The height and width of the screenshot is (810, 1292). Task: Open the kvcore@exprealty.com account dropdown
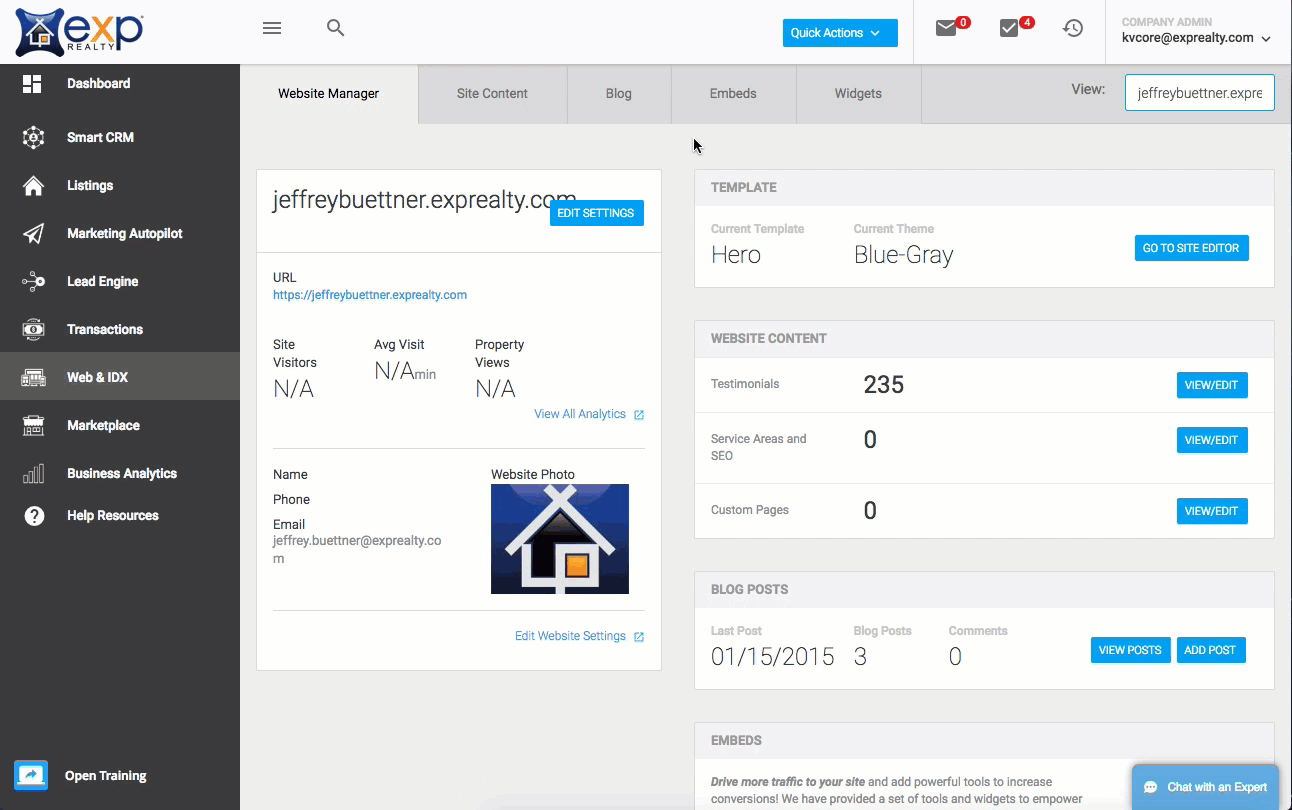point(1196,38)
